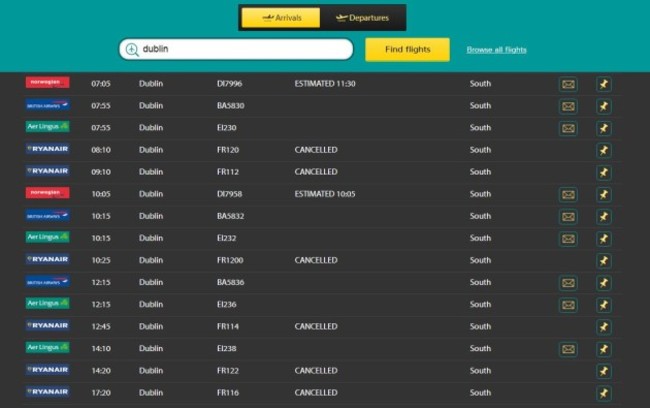The height and width of the screenshot is (408, 650).
Task: Click the magnifier search icon
Action: coord(132,49)
